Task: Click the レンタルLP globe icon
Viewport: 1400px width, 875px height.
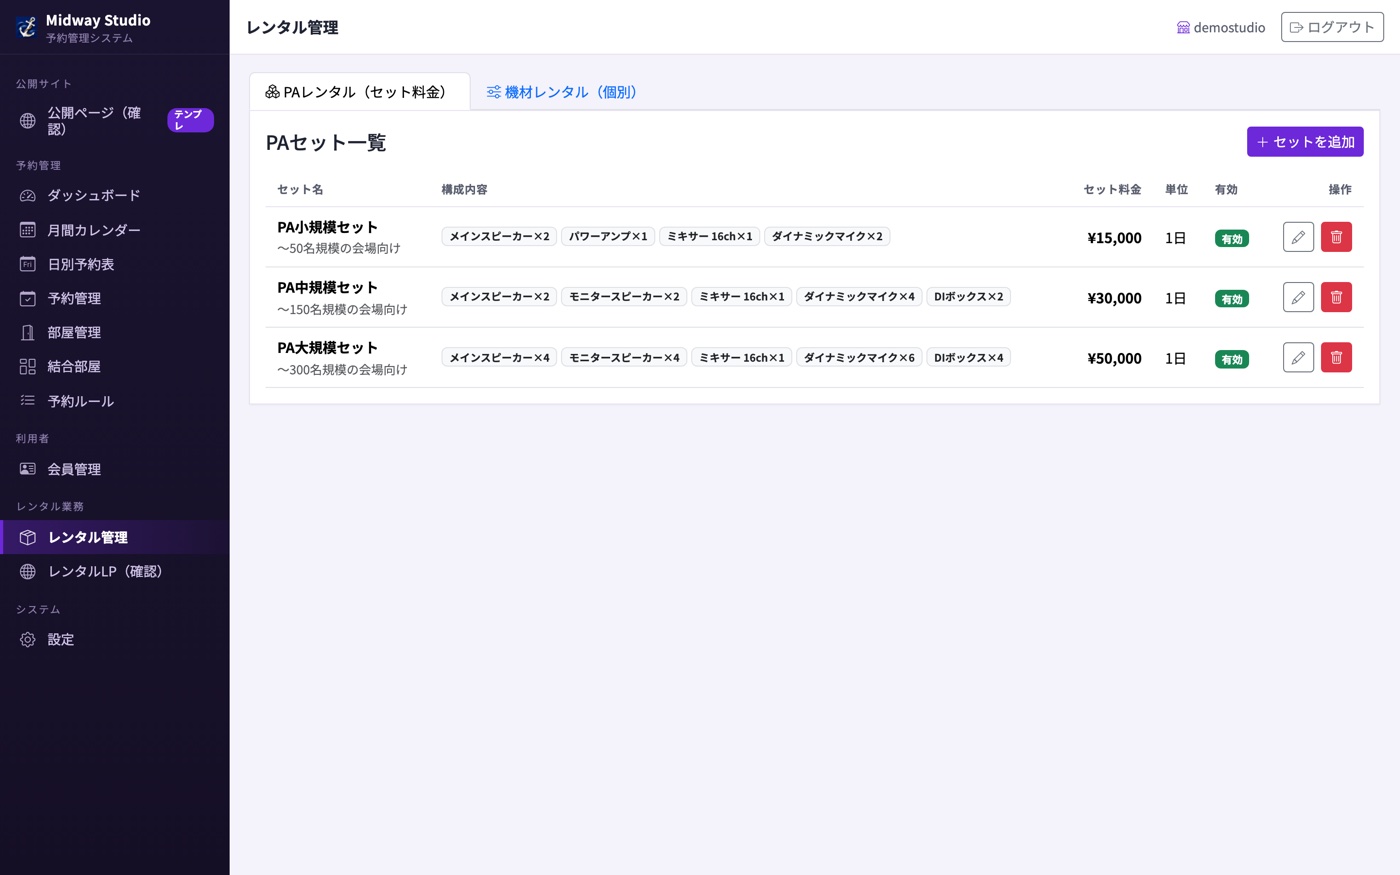Action: [28, 572]
